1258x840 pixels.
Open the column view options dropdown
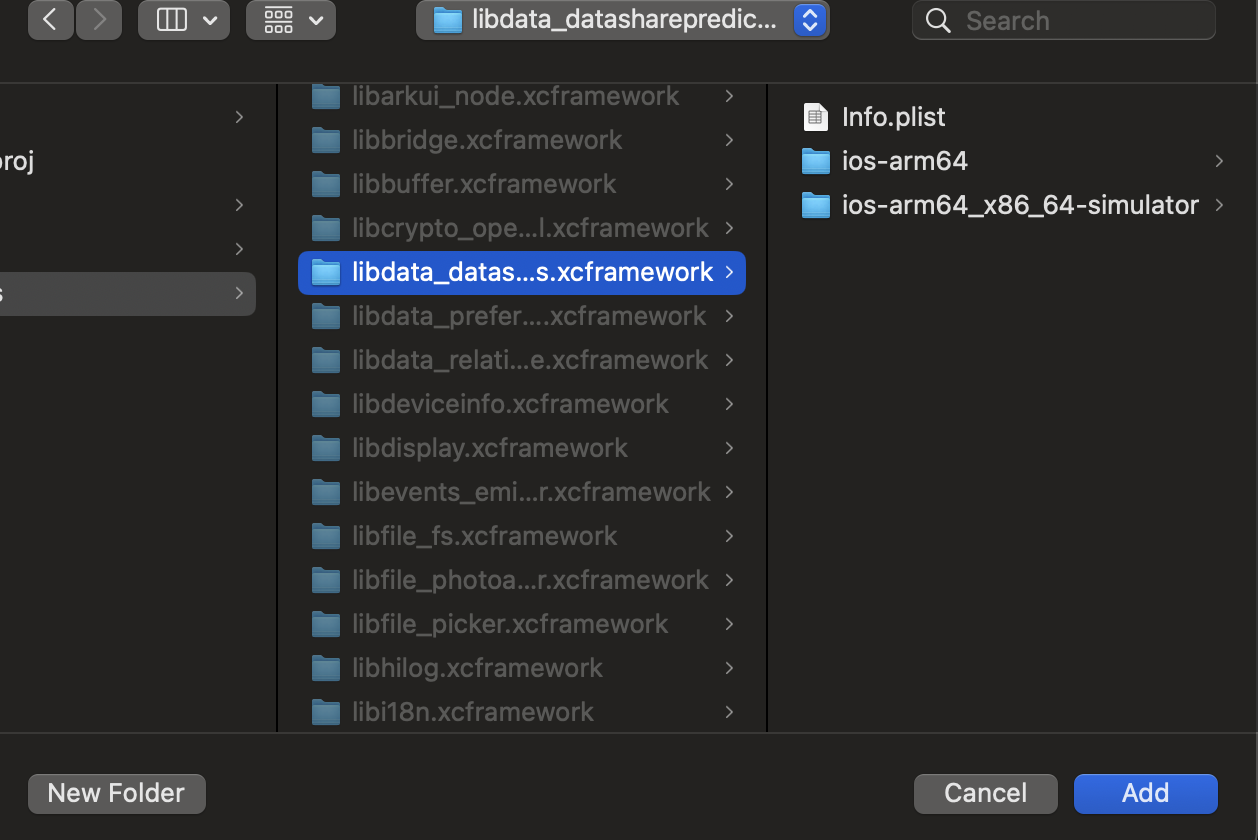point(184,20)
